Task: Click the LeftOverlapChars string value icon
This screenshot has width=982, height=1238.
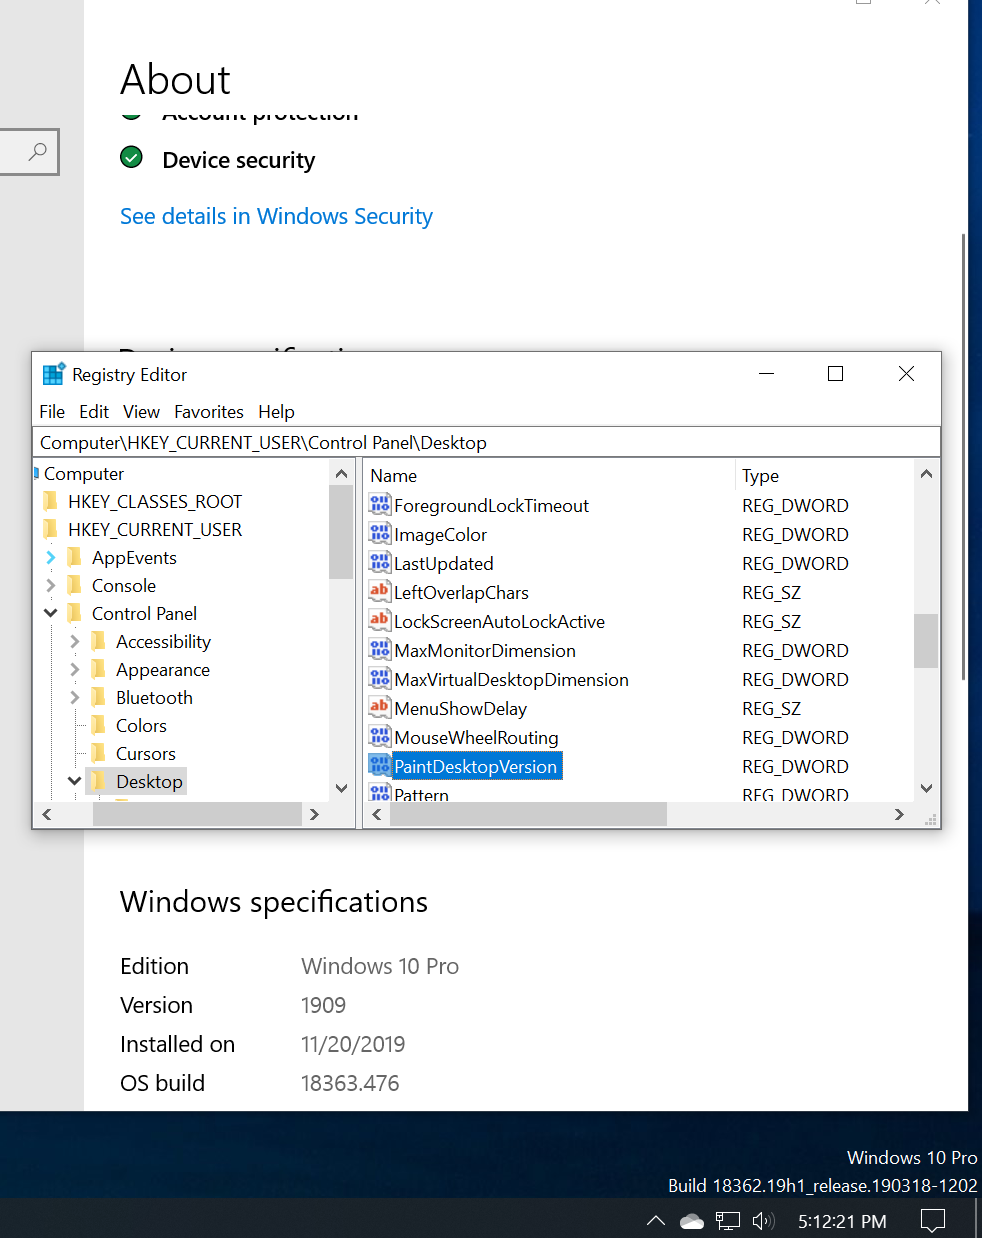Action: [380, 591]
